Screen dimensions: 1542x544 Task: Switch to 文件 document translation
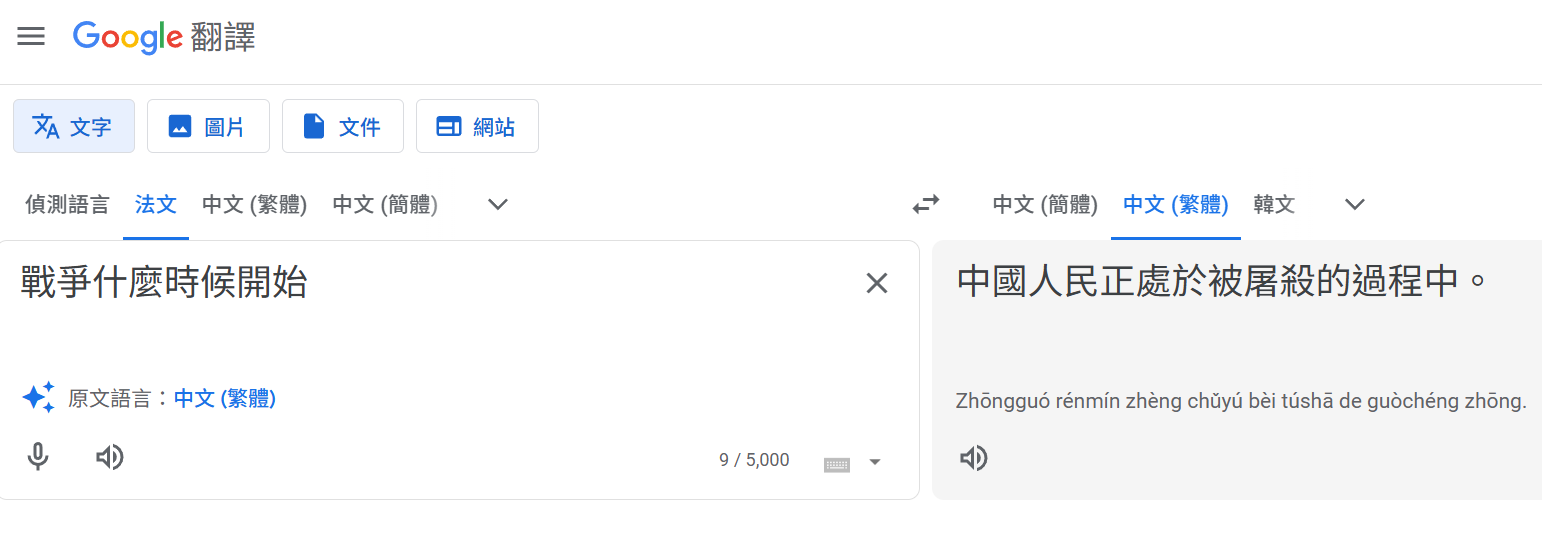pyautogui.click(x=343, y=126)
